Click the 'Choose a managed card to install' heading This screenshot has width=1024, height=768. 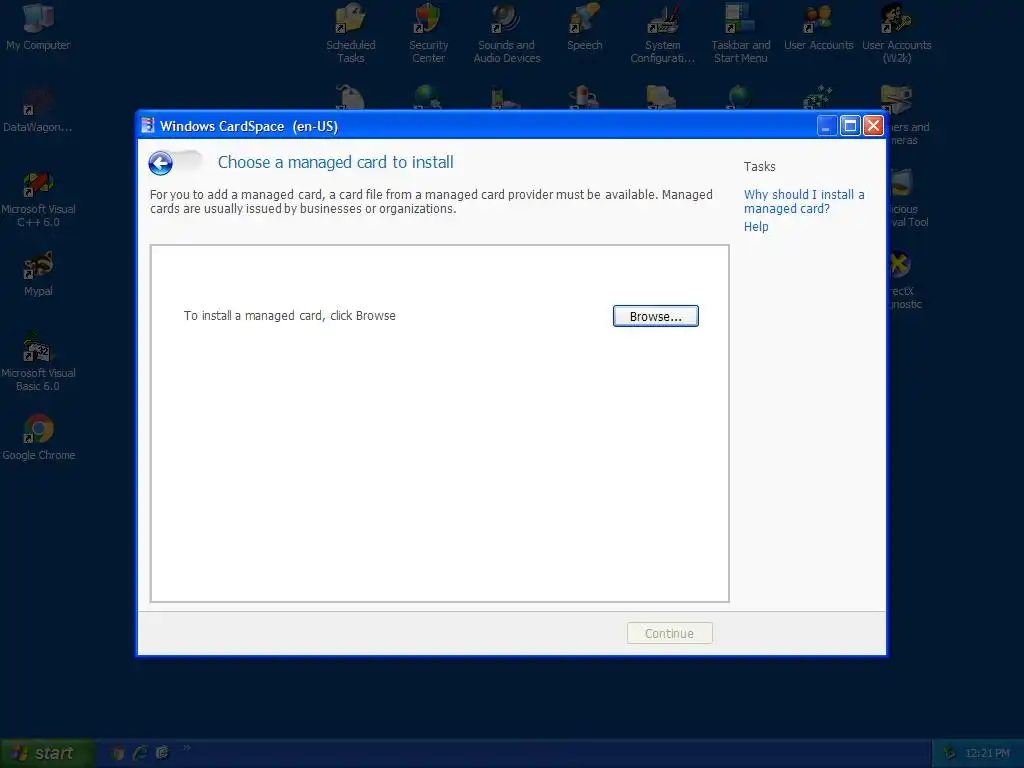pyautogui.click(x=336, y=162)
